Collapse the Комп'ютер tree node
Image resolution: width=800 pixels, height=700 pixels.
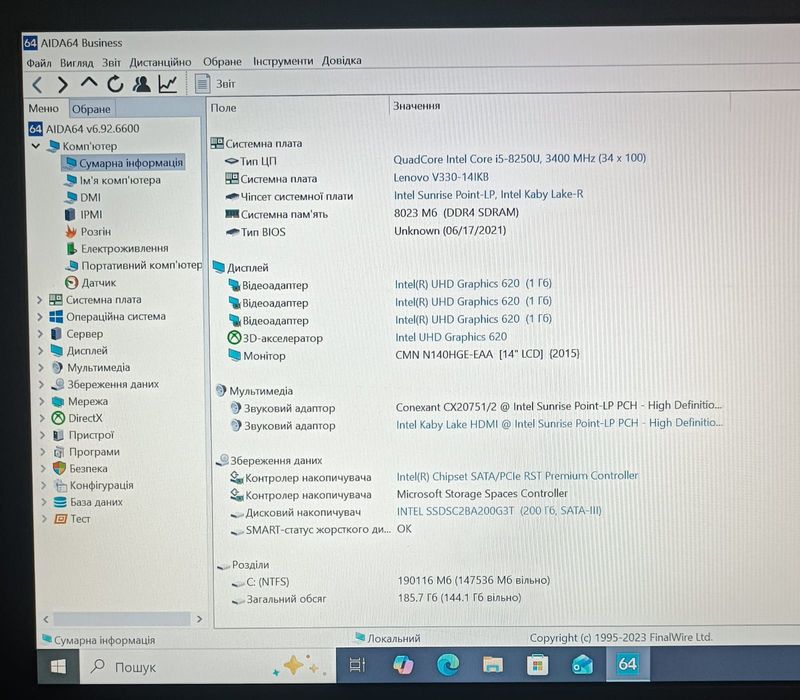36,146
